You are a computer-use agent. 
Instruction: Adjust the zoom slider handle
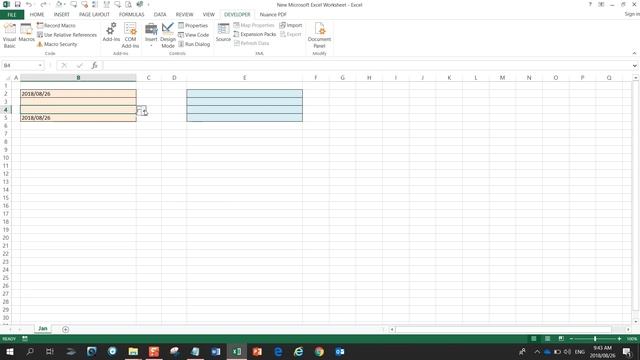595,338
